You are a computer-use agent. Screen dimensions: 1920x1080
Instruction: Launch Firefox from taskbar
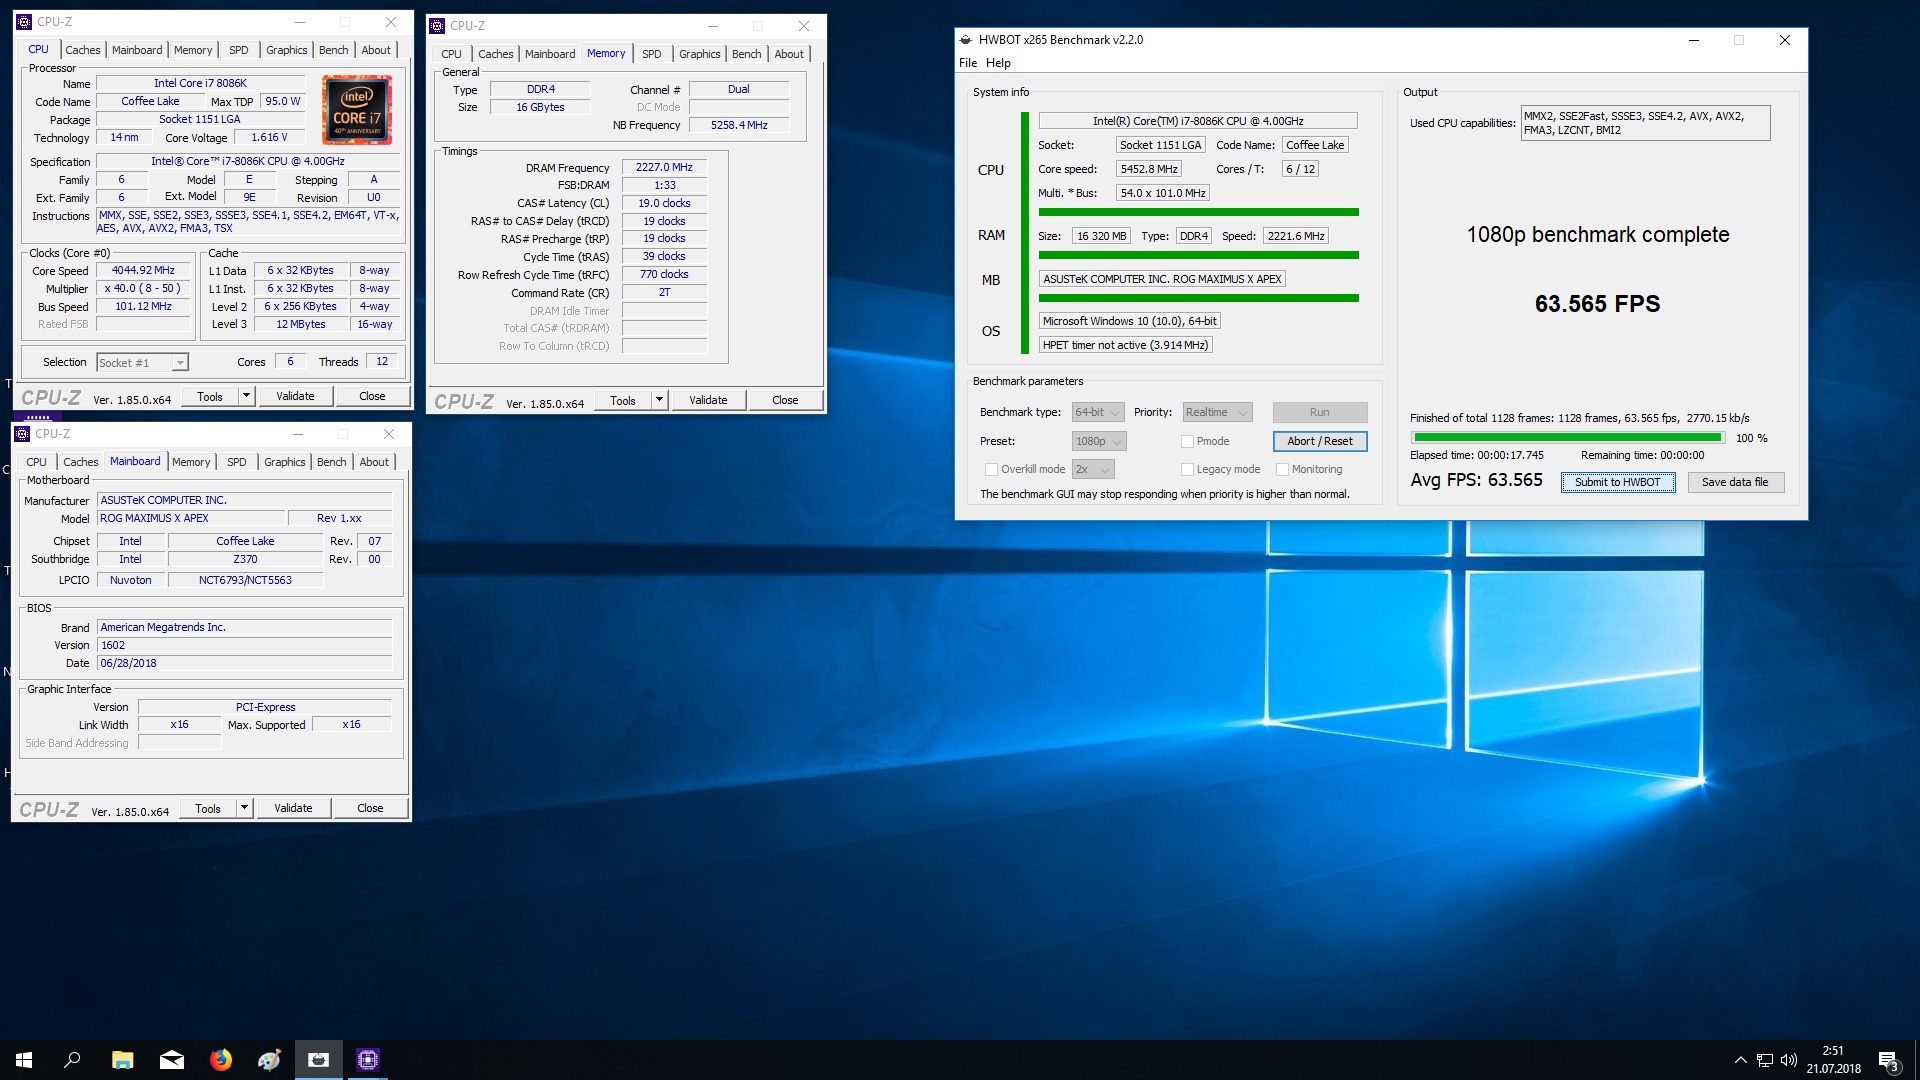[220, 1060]
